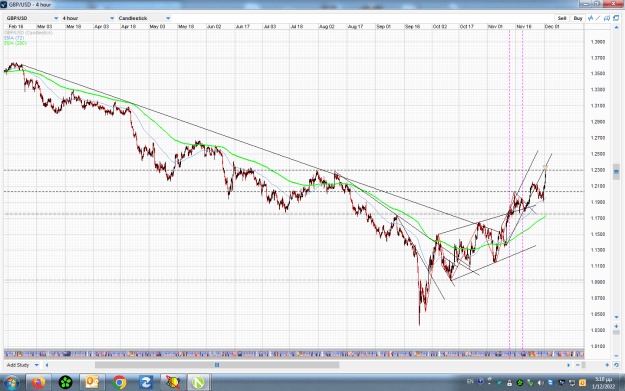Screen dimensions: 625x391
Task: Select the trend line drawing tool
Action: (598, 18)
